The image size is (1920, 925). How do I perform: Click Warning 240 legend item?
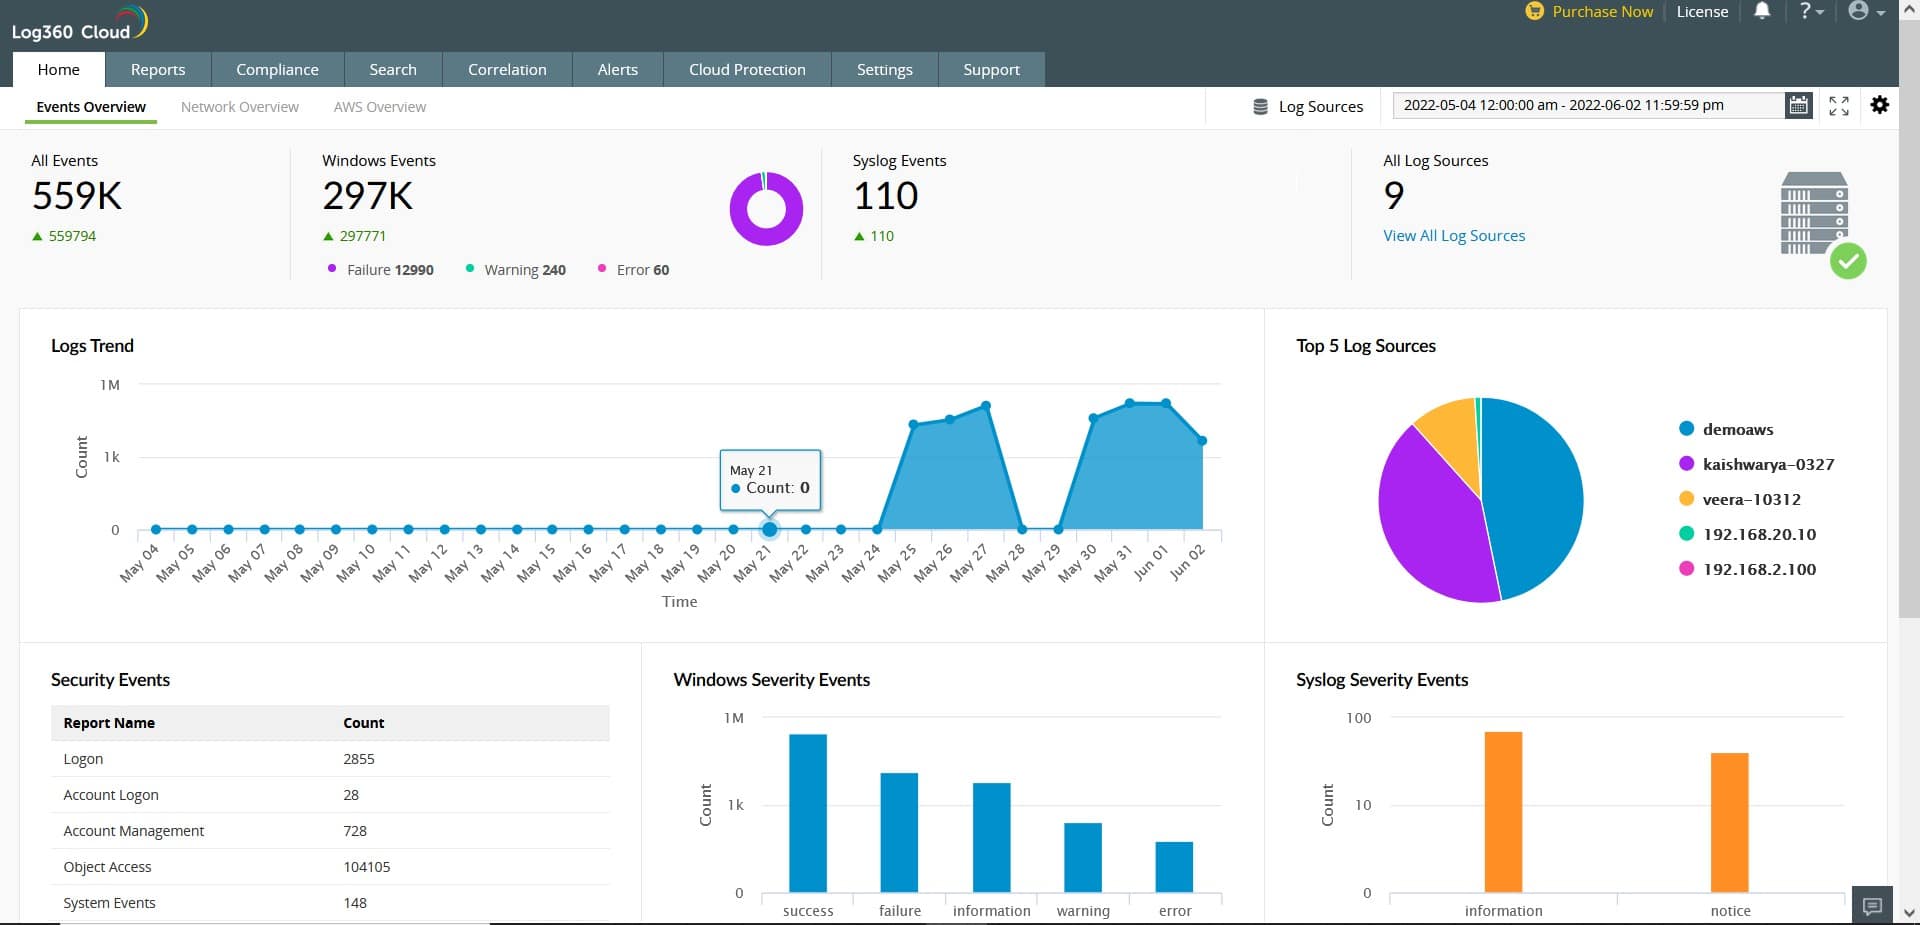click(516, 269)
